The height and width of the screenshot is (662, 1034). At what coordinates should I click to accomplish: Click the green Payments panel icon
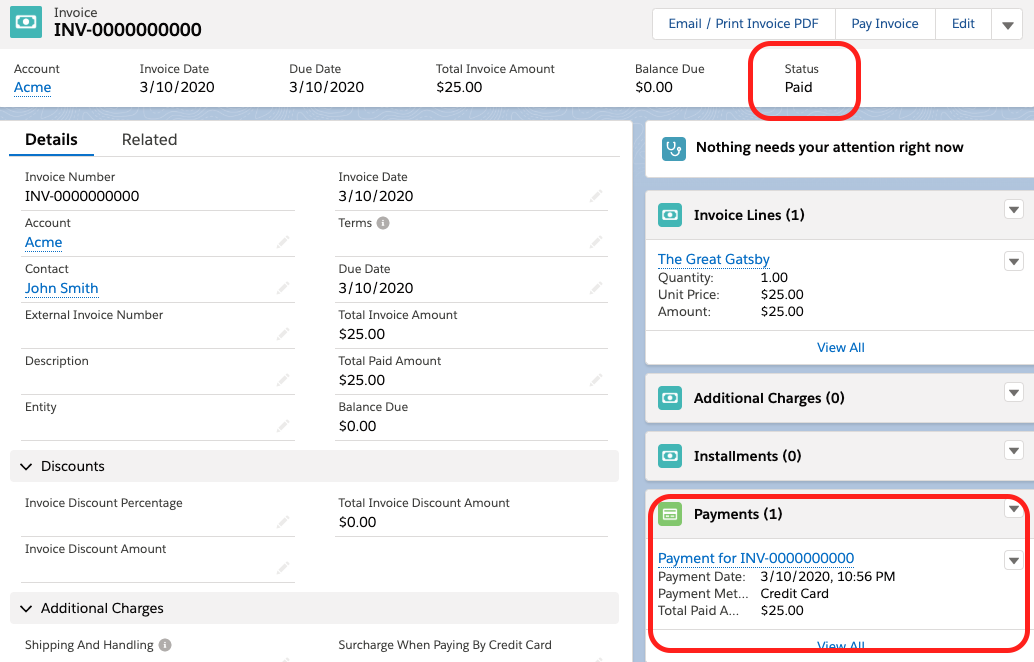(670, 514)
